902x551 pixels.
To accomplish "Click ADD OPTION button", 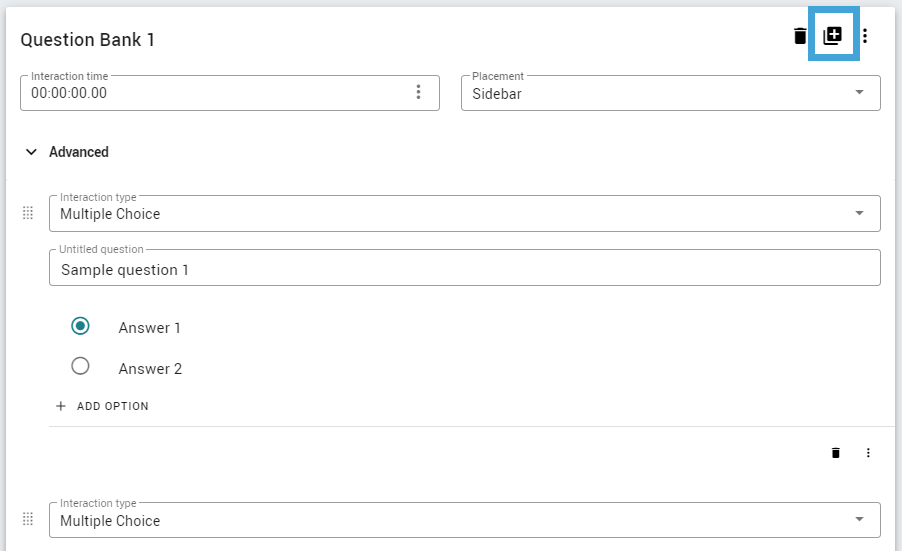I will click(x=102, y=406).
